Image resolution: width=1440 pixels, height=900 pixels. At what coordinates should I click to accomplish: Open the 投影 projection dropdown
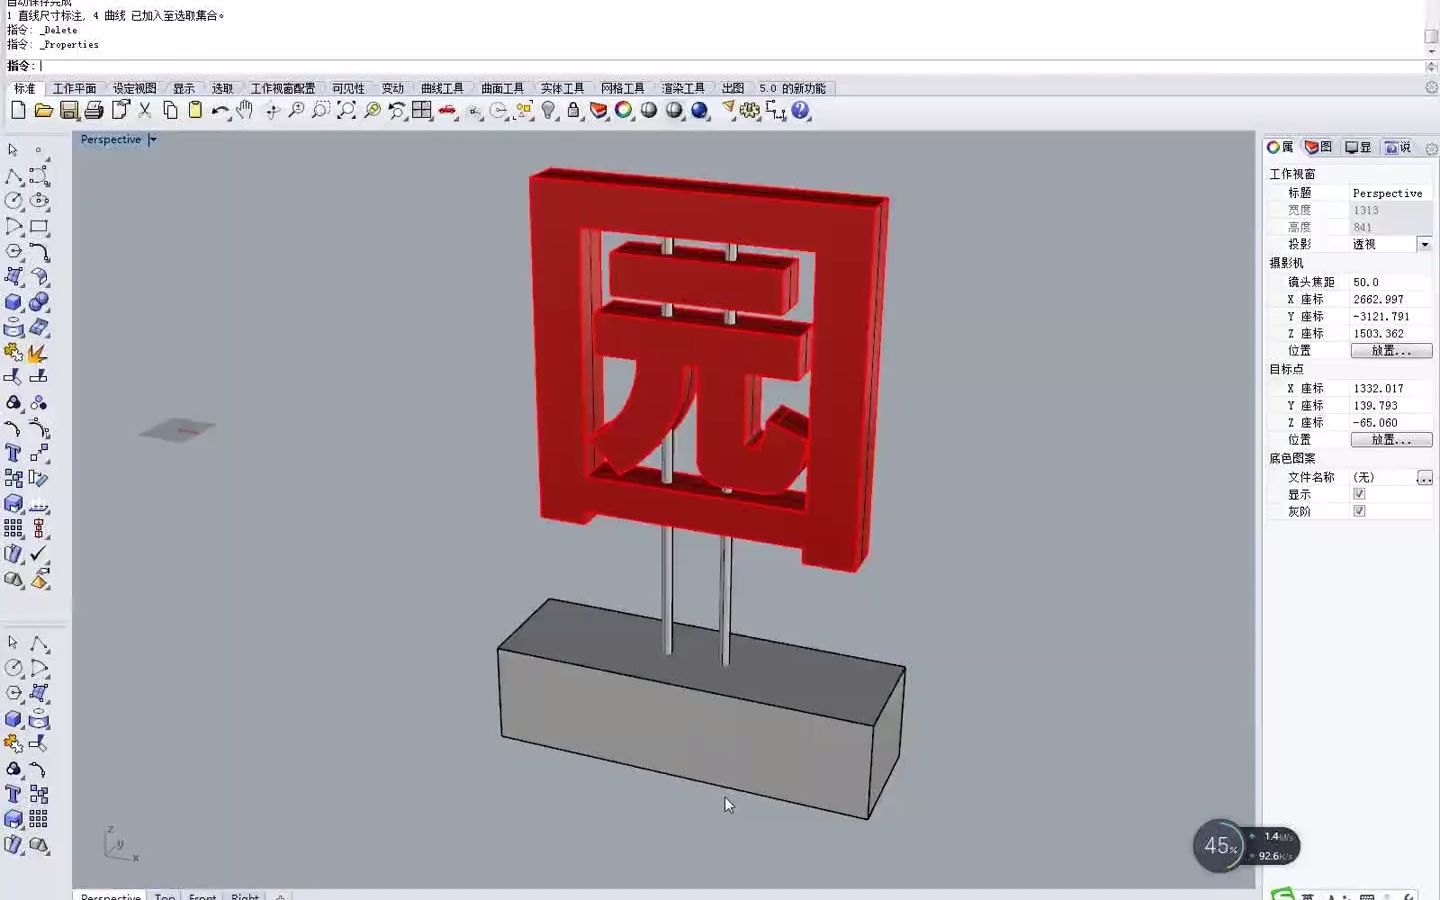[1424, 244]
